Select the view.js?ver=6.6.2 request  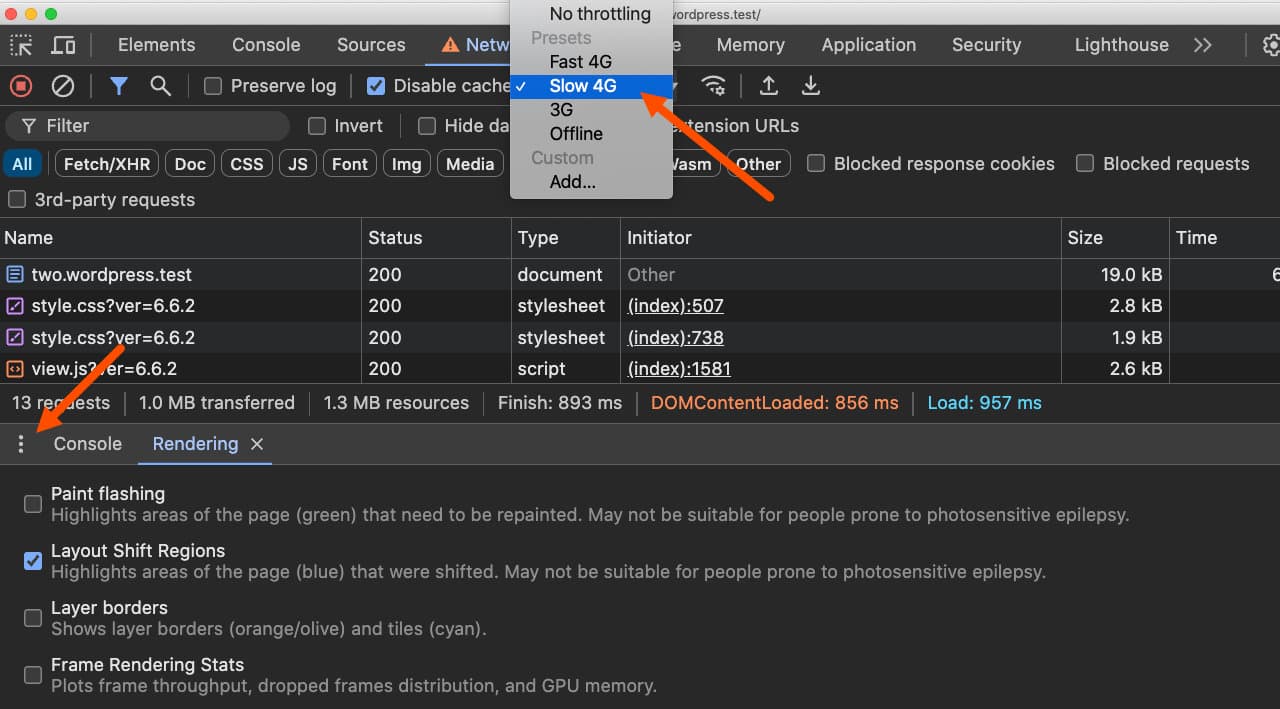point(640,369)
